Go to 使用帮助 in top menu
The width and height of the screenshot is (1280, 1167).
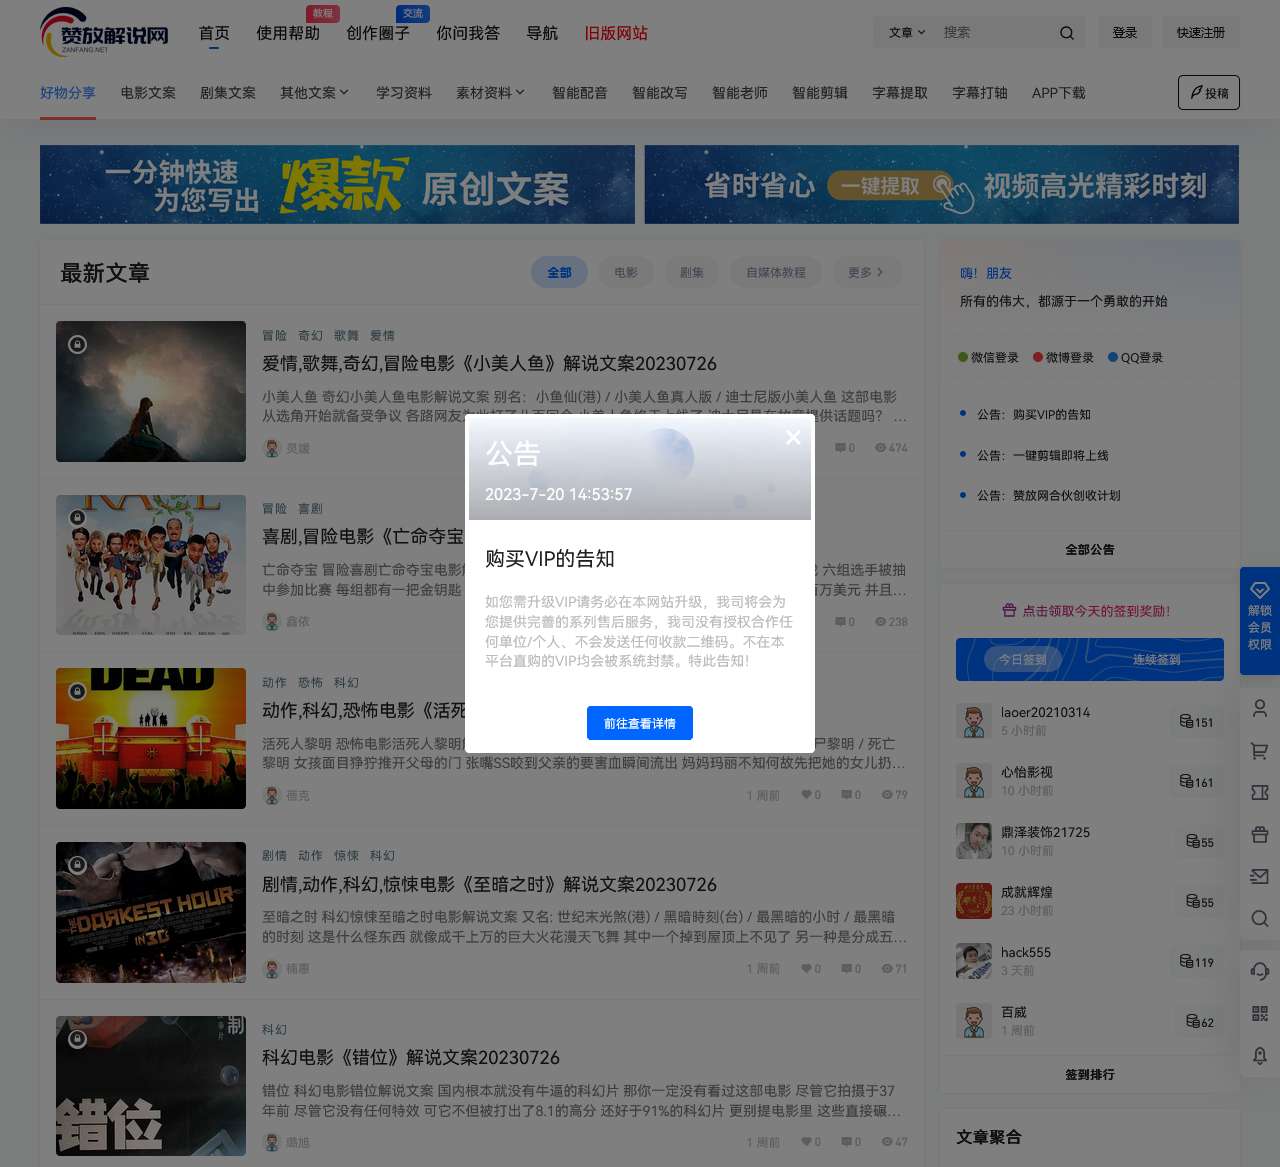point(288,34)
